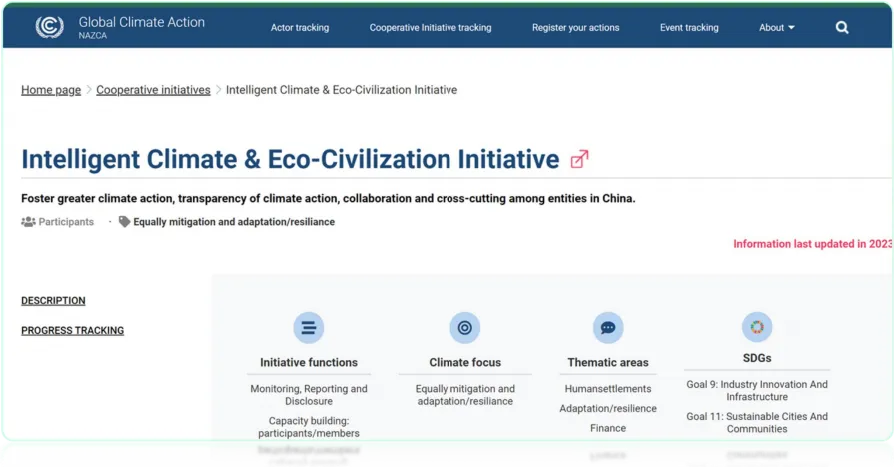Open Cooperative Initiative tracking menu item
895x468 pixels.
point(430,28)
